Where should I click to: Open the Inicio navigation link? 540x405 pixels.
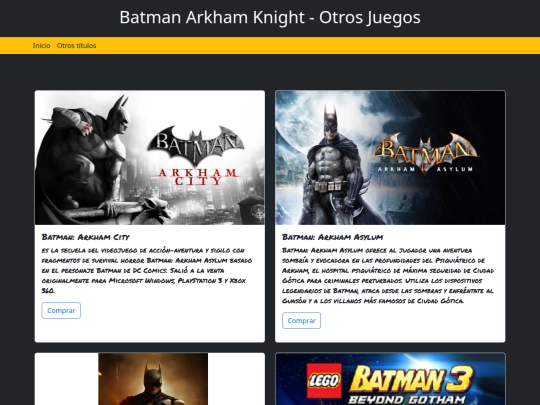pyautogui.click(x=41, y=45)
